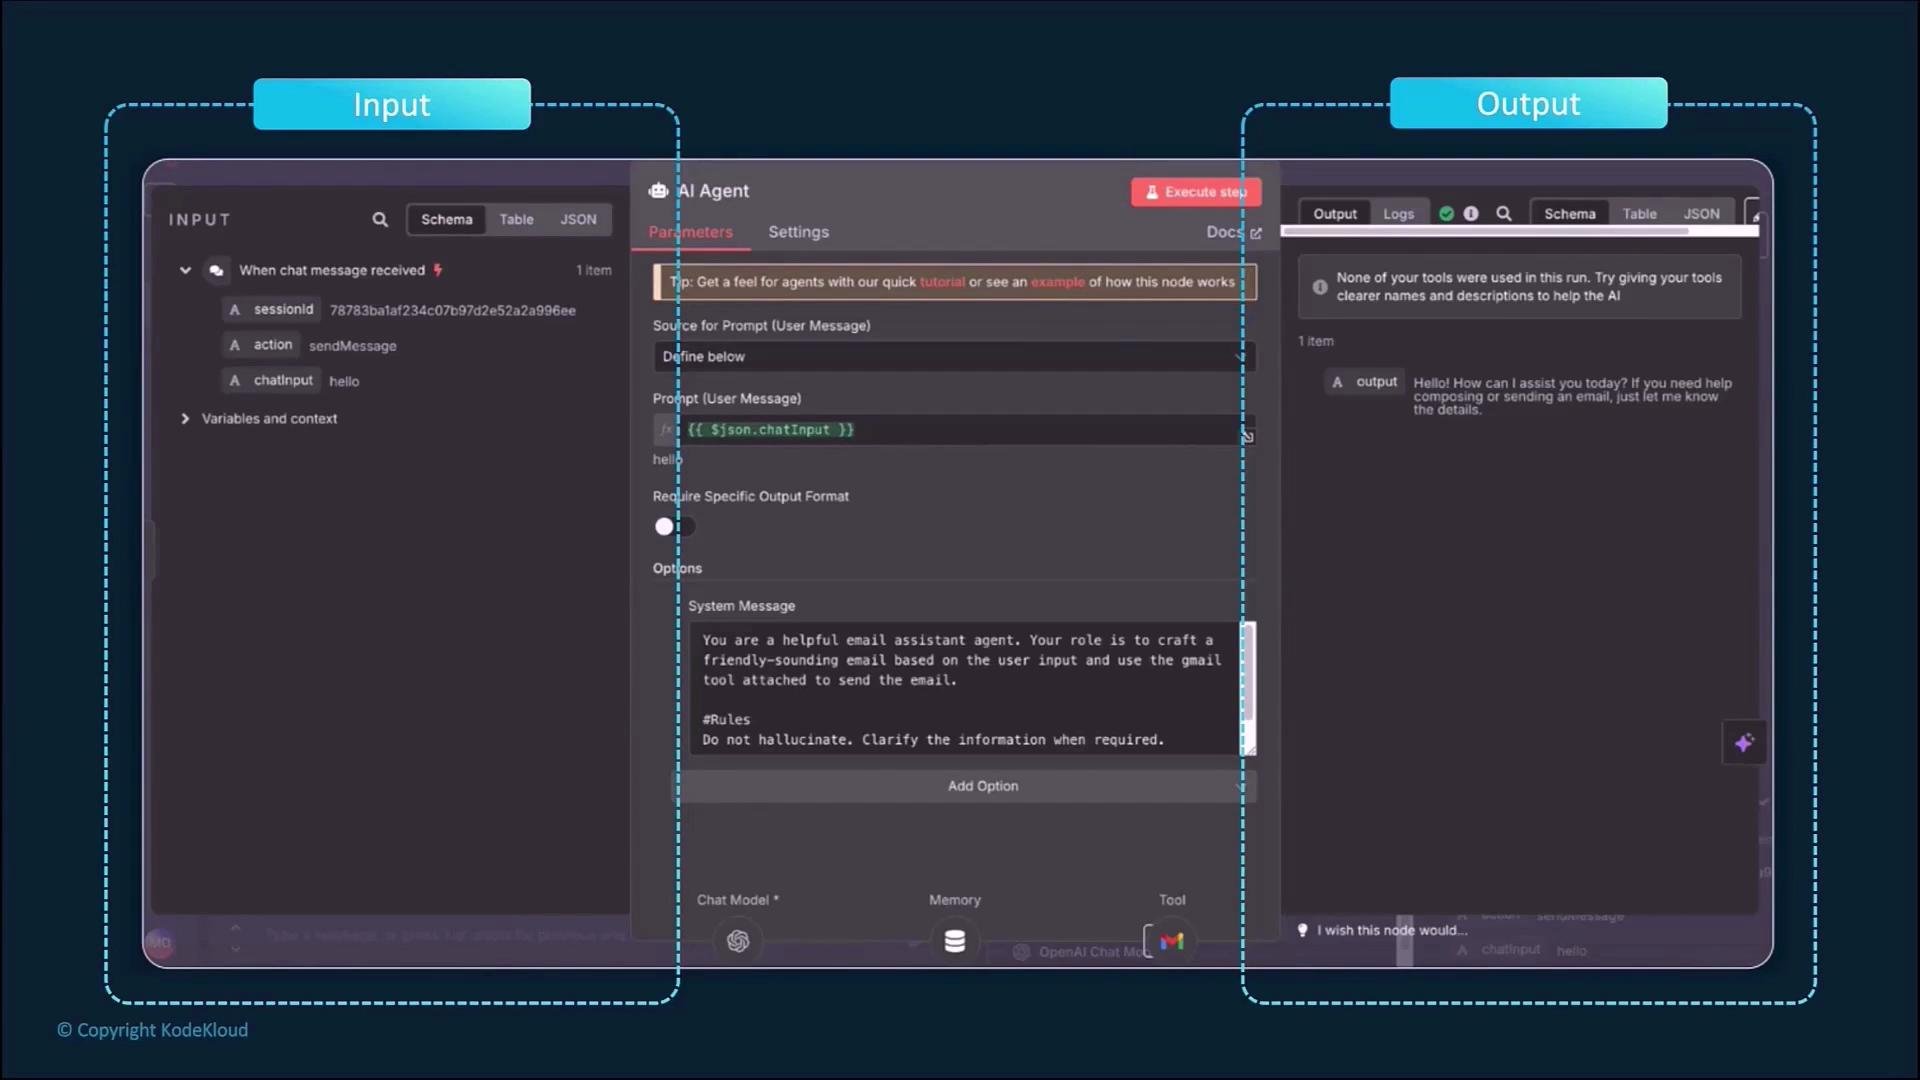Viewport: 1920px width, 1080px height.
Task: Click the Prompt expression input field
Action: pyautogui.click(x=959, y=429)
